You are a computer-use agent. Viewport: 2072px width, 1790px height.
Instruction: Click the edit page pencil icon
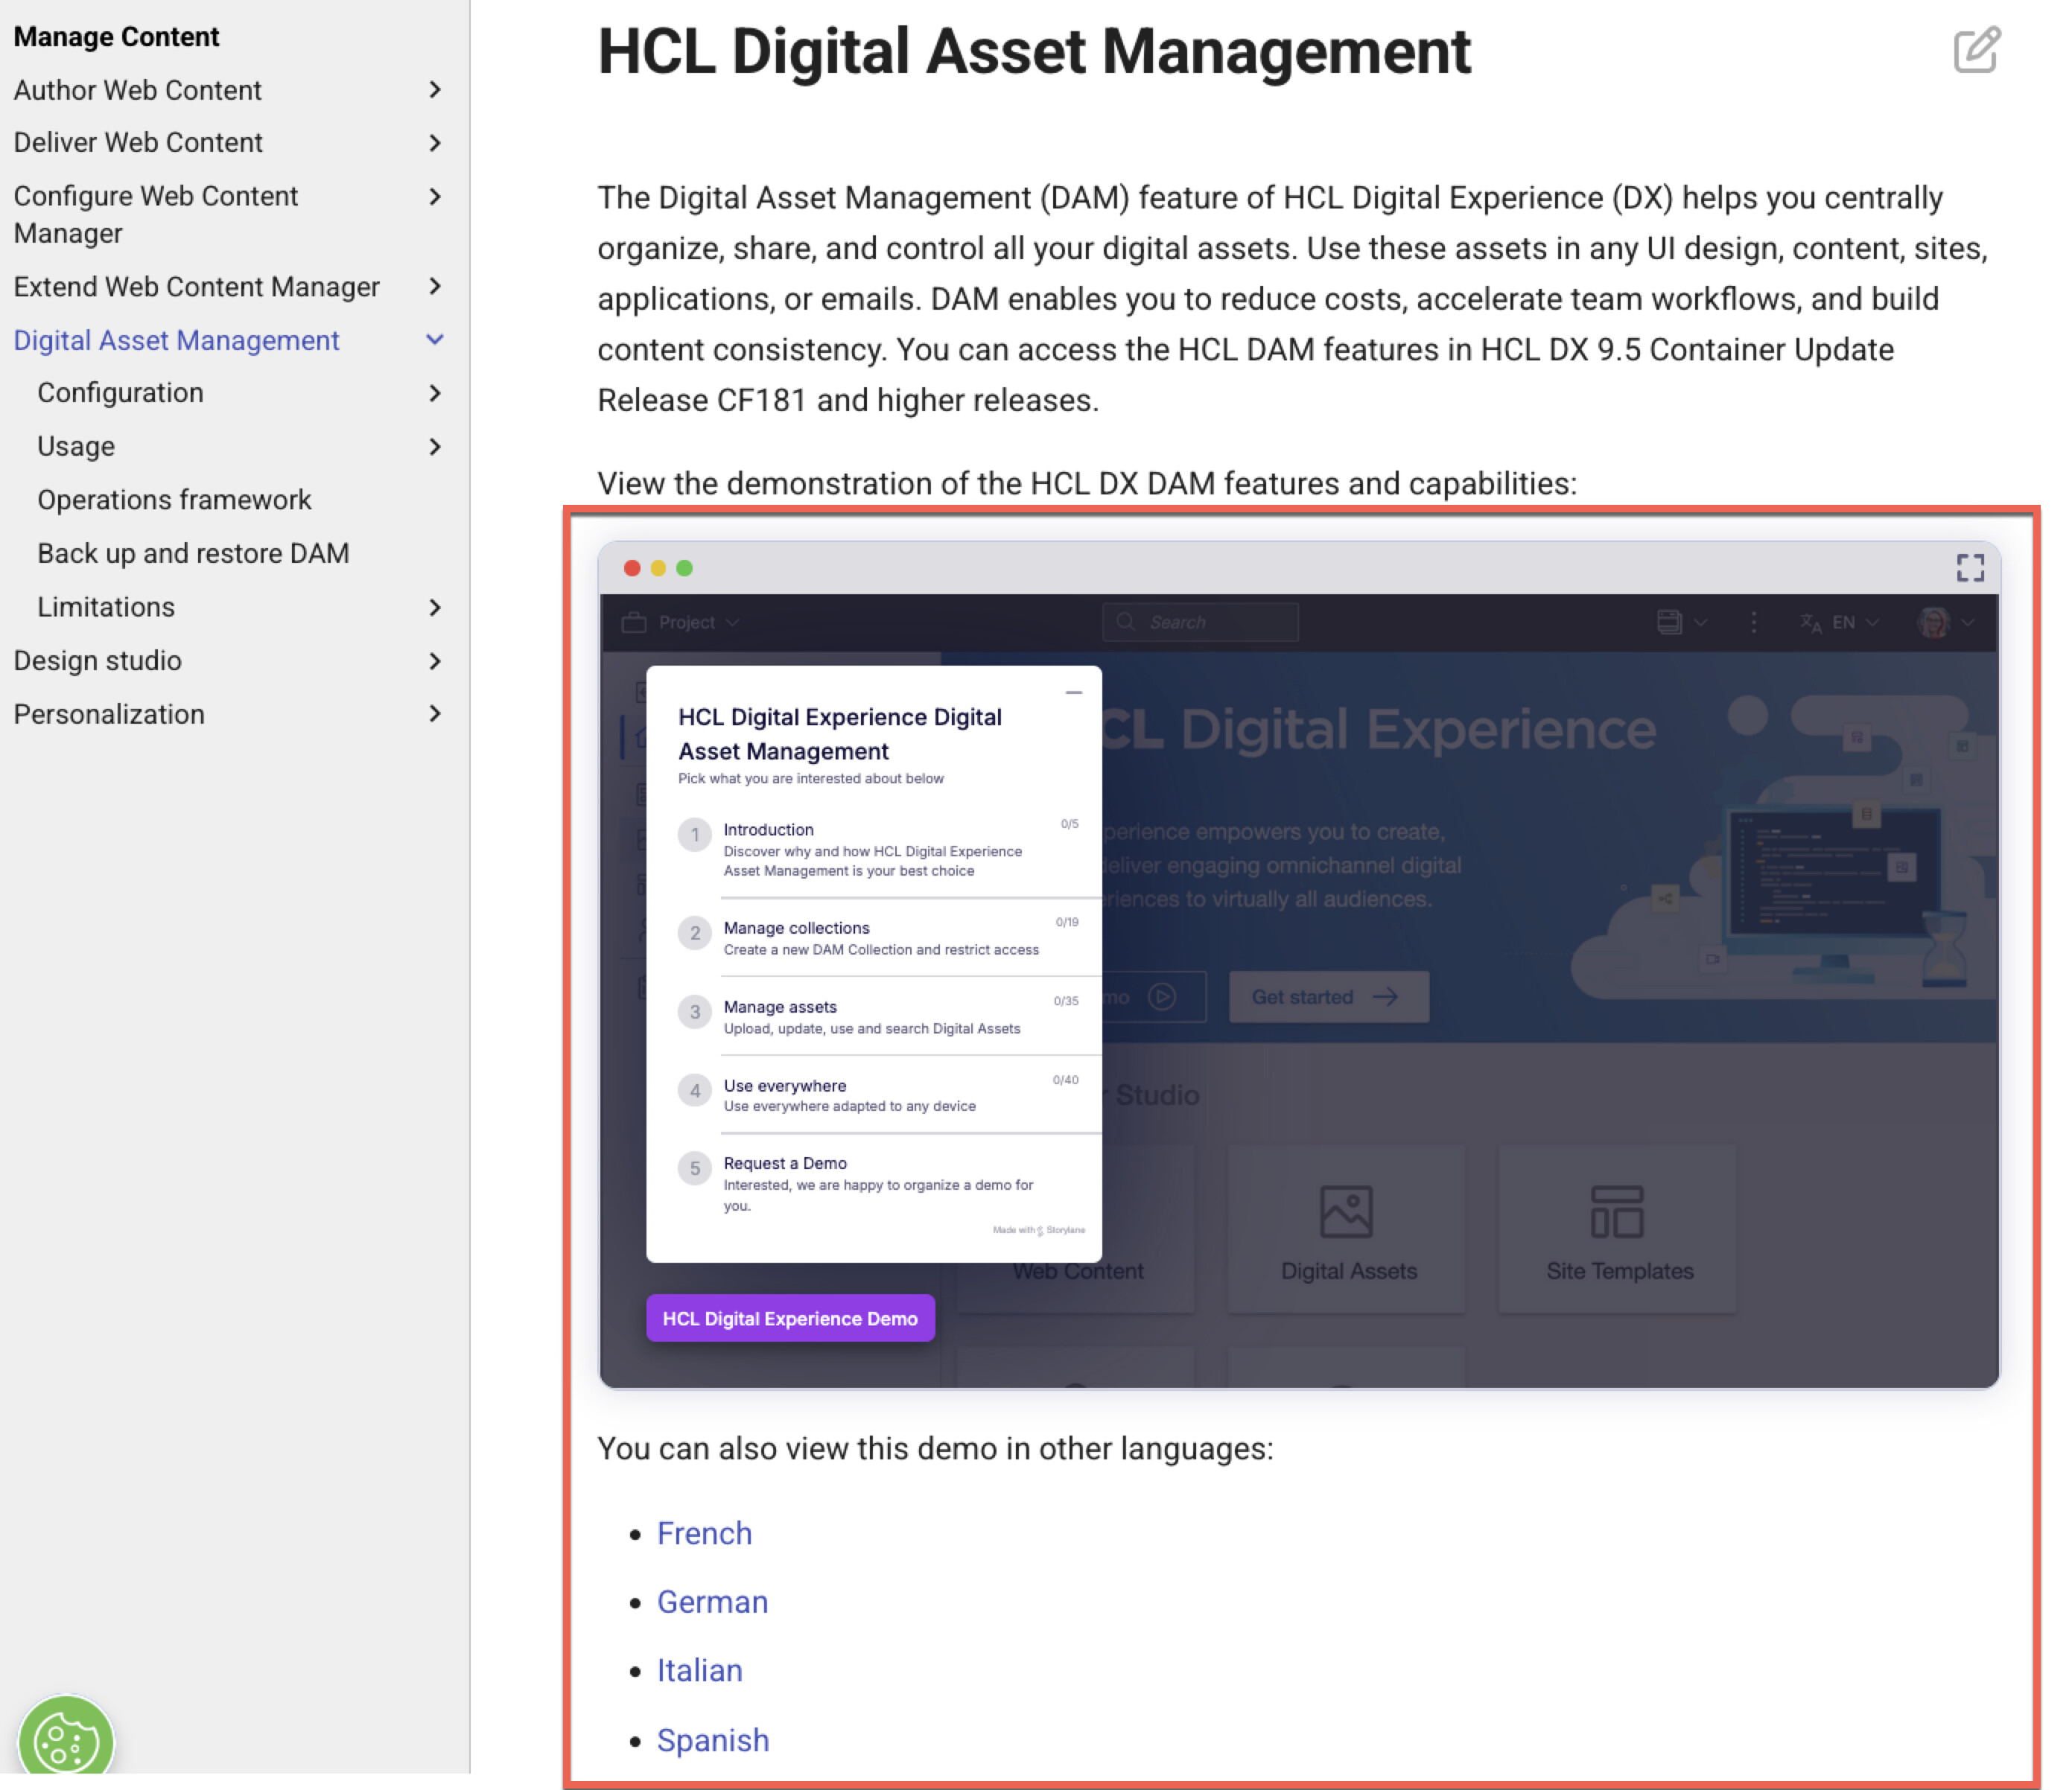1976,50
